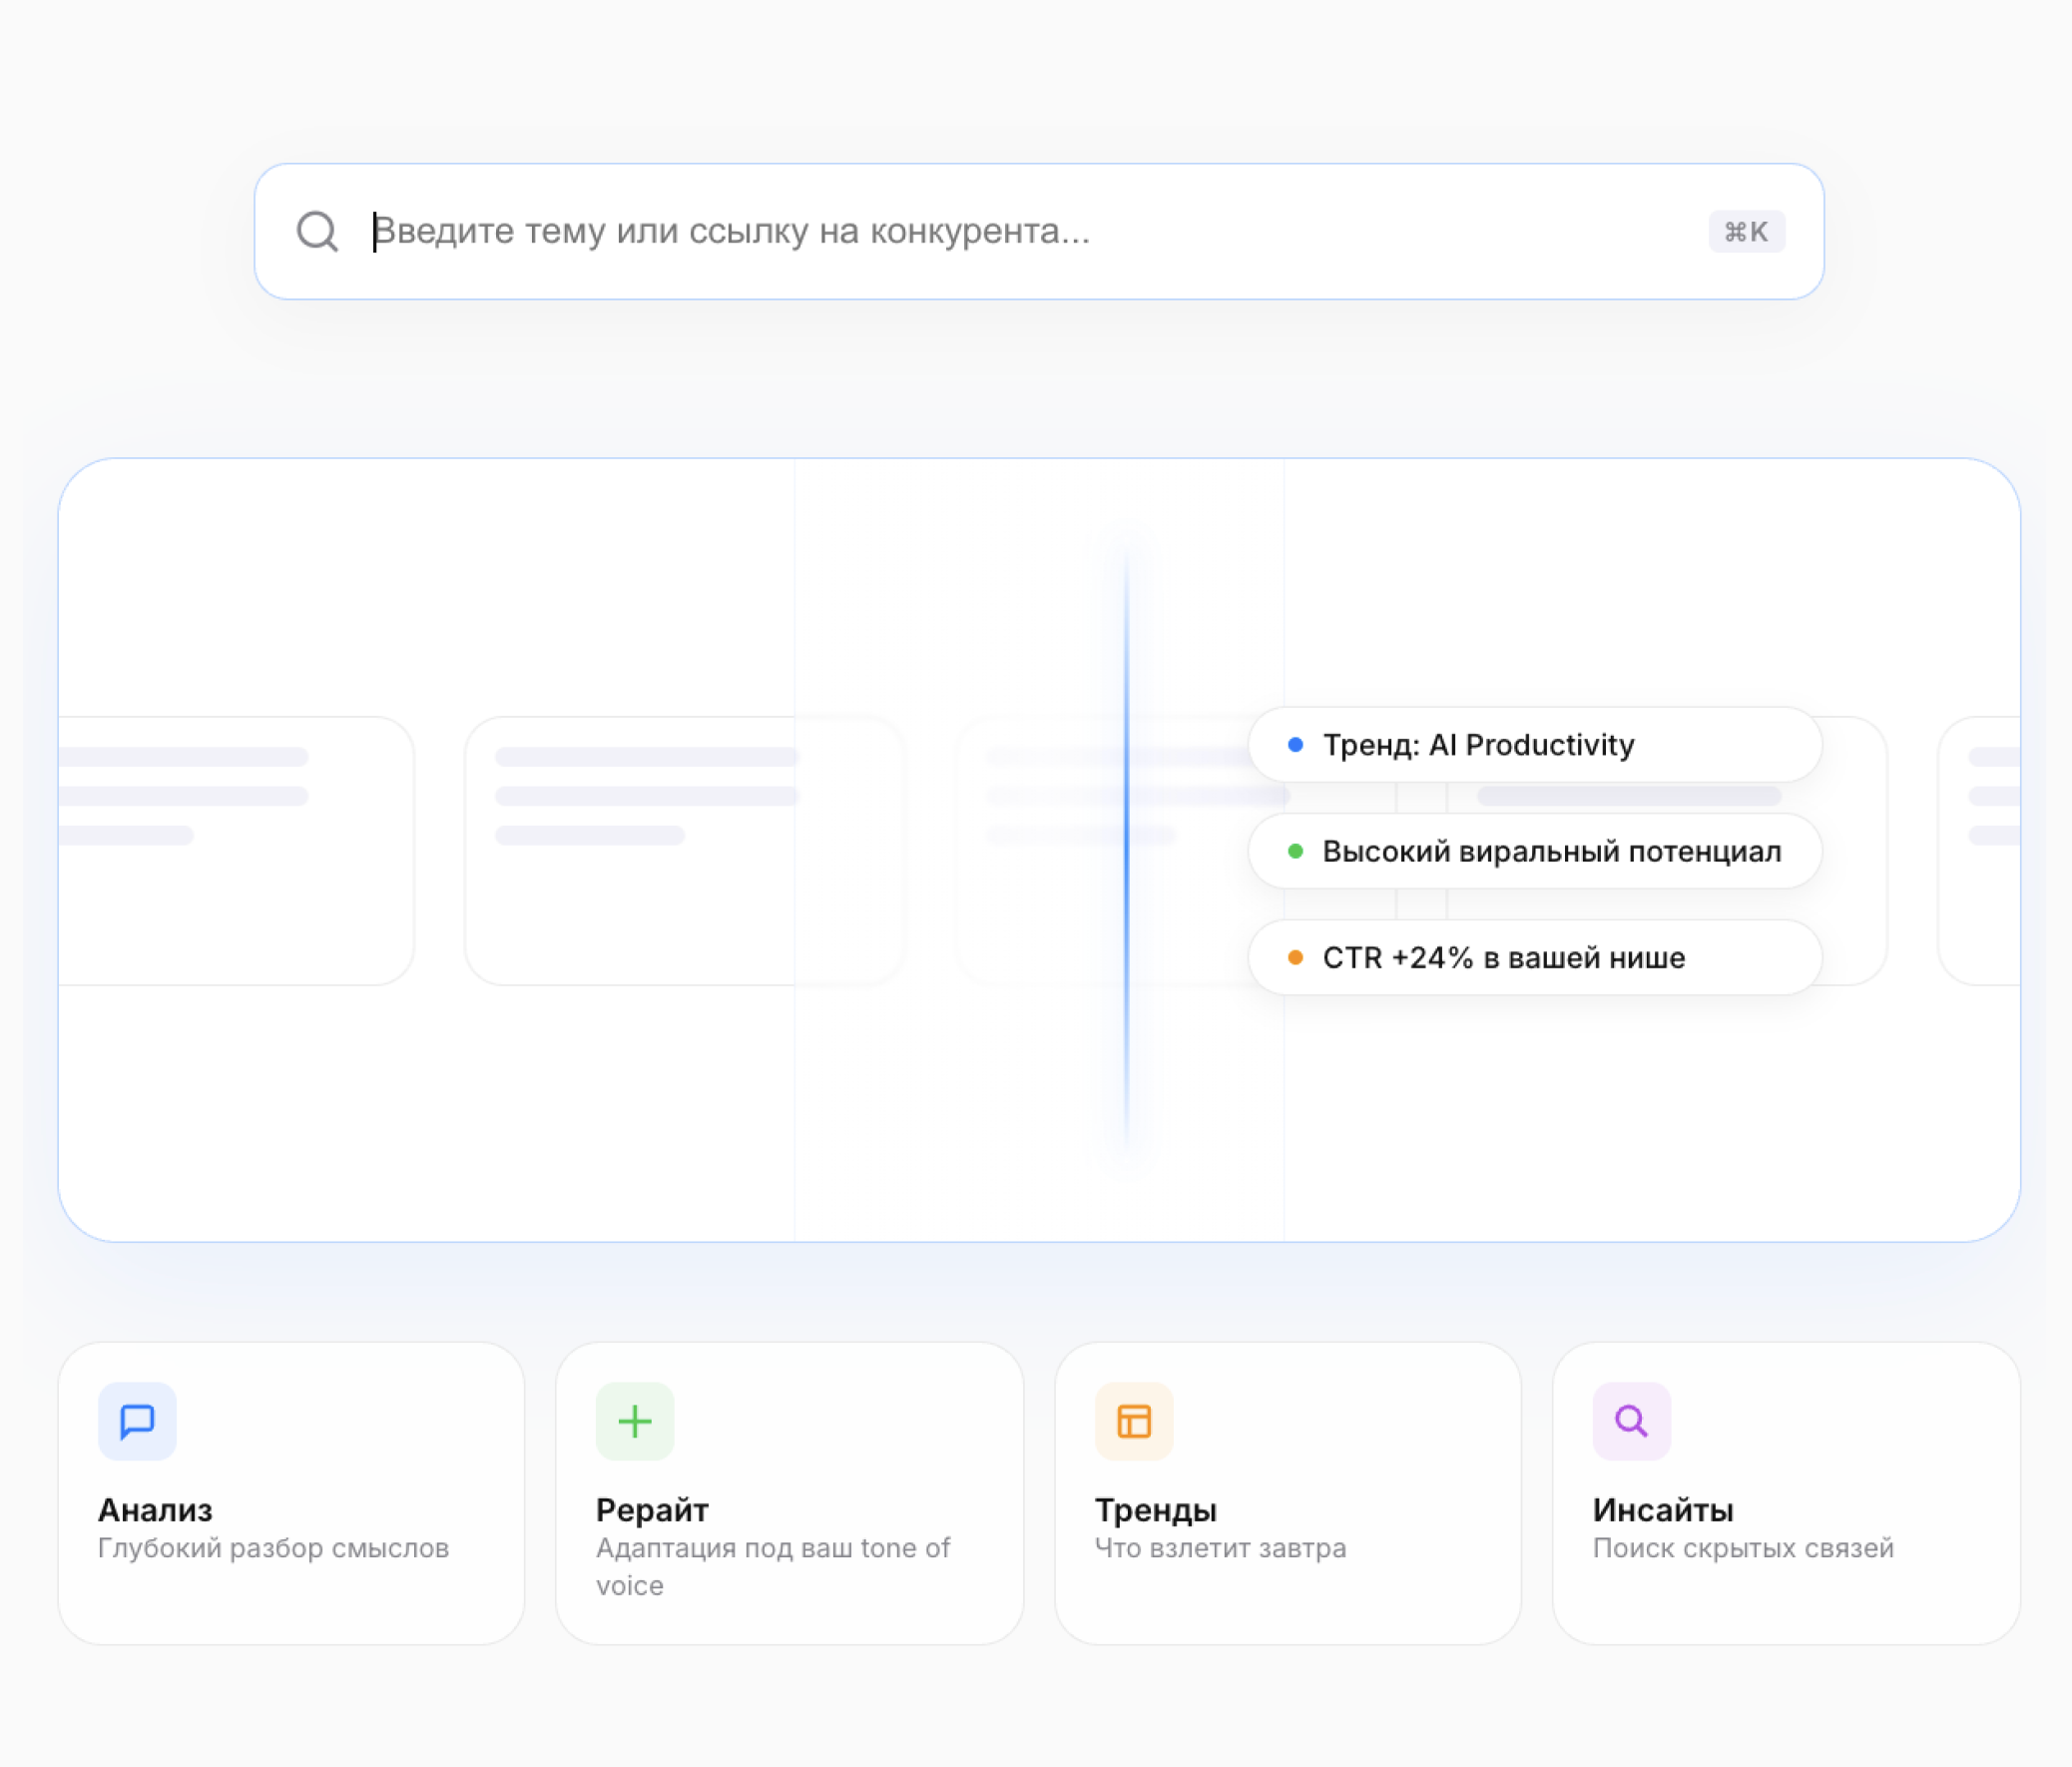
Task: Click the ⌘K shortcut badge
Action: [x=1746, y=232]
